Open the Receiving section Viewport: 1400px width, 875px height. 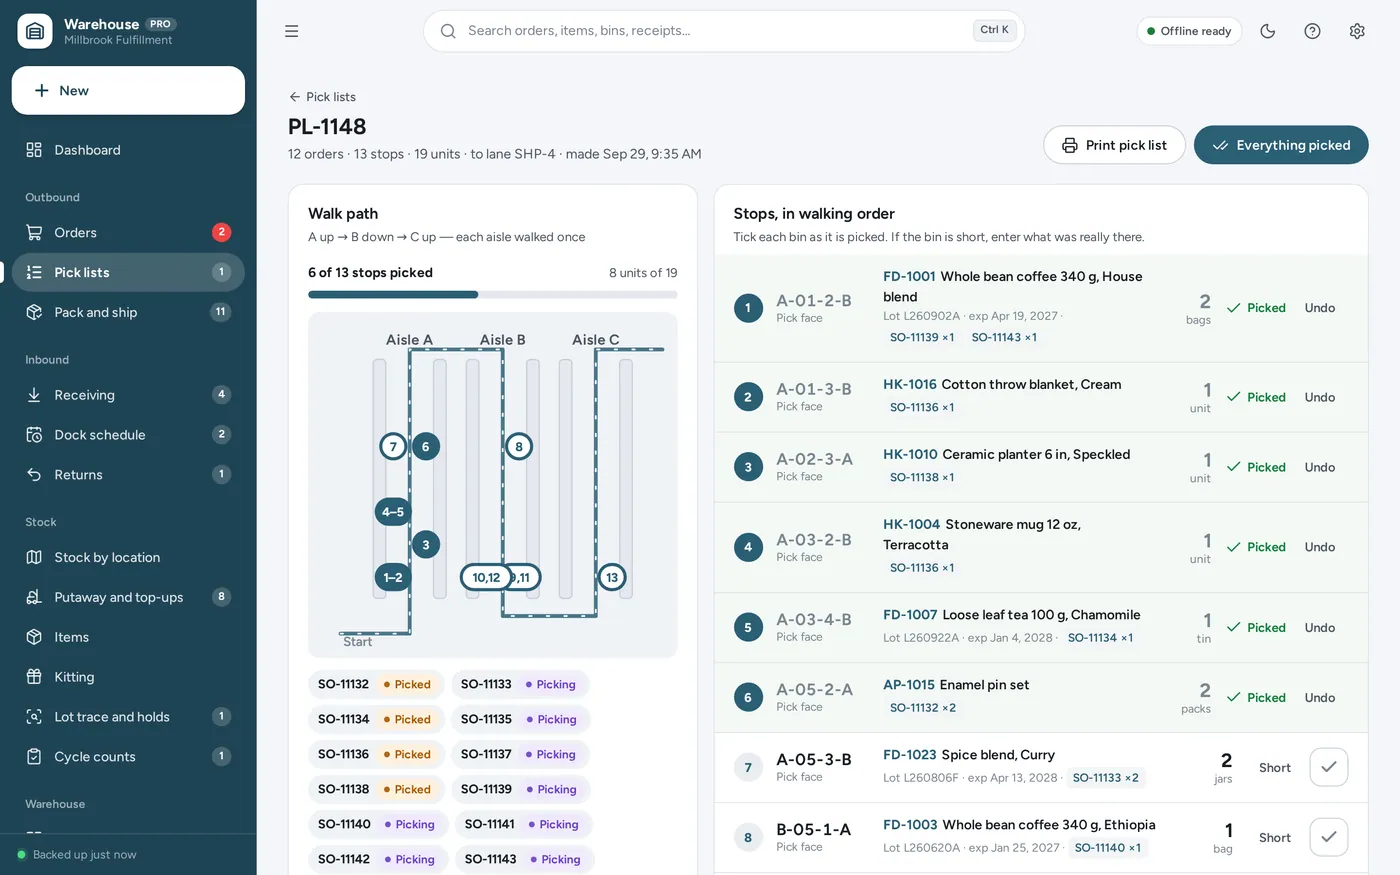[128, 395]
